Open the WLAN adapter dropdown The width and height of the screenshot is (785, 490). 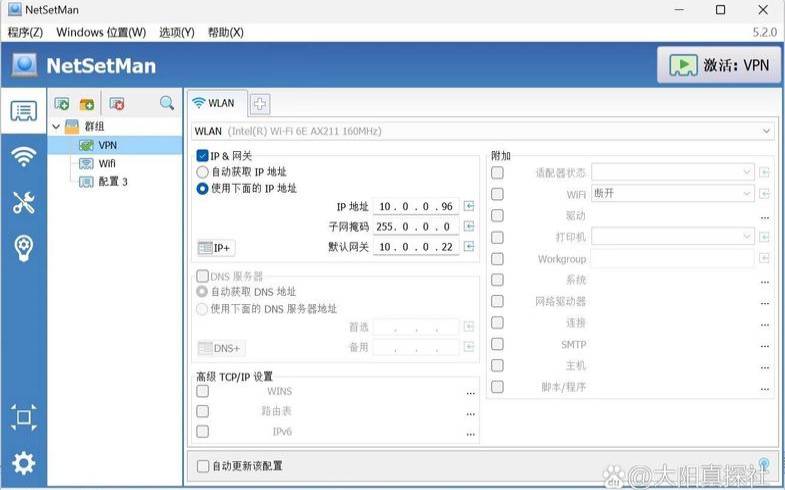483,131
